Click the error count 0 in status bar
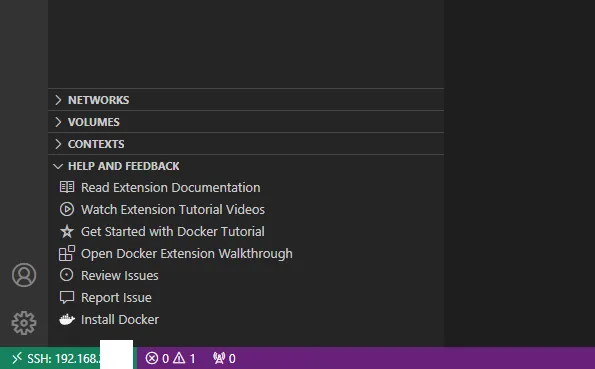The height and width of the screenshot is (369, 595). coord(165,358)
